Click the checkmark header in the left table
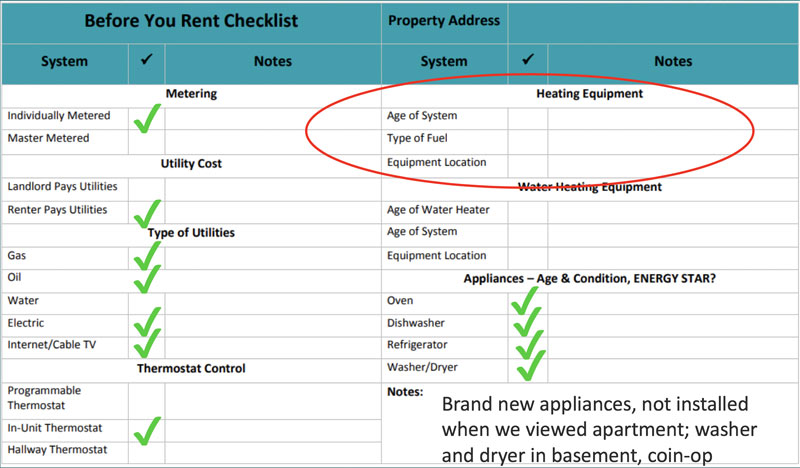The width and height of the screenshot is (800, 468). click(x=146, y=60)
